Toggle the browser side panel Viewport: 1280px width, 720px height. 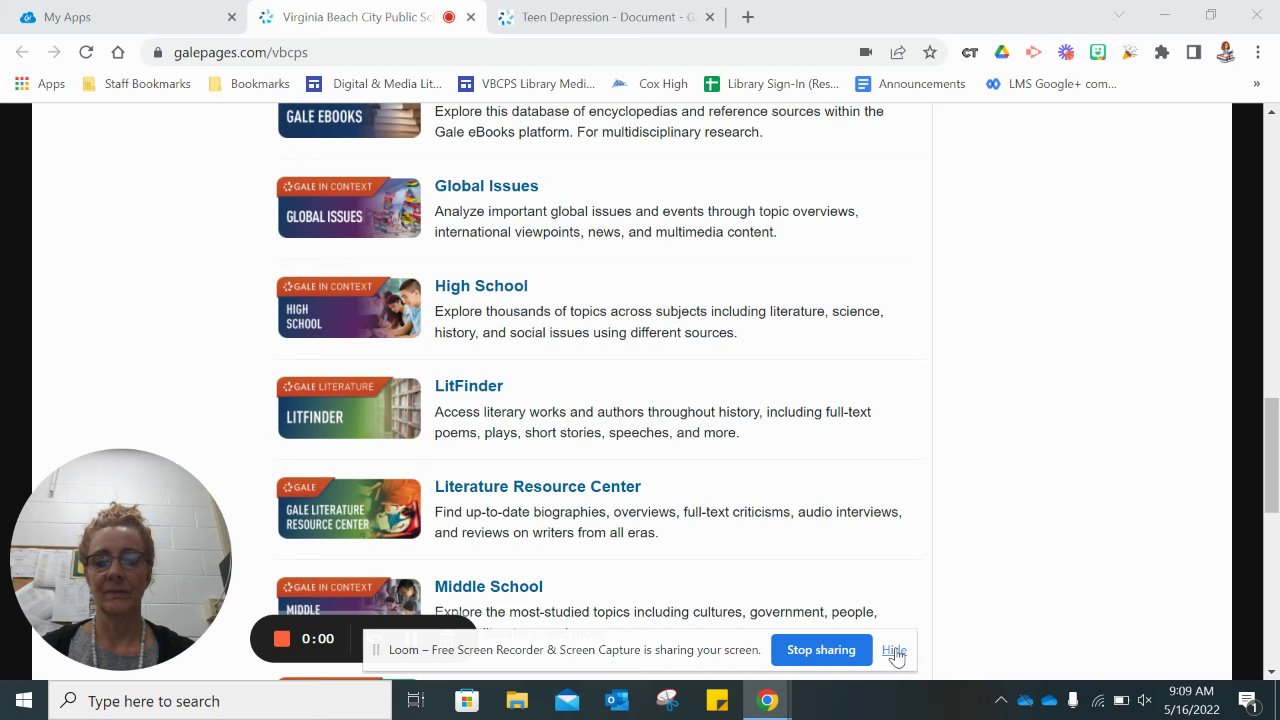coord(1194,52)
